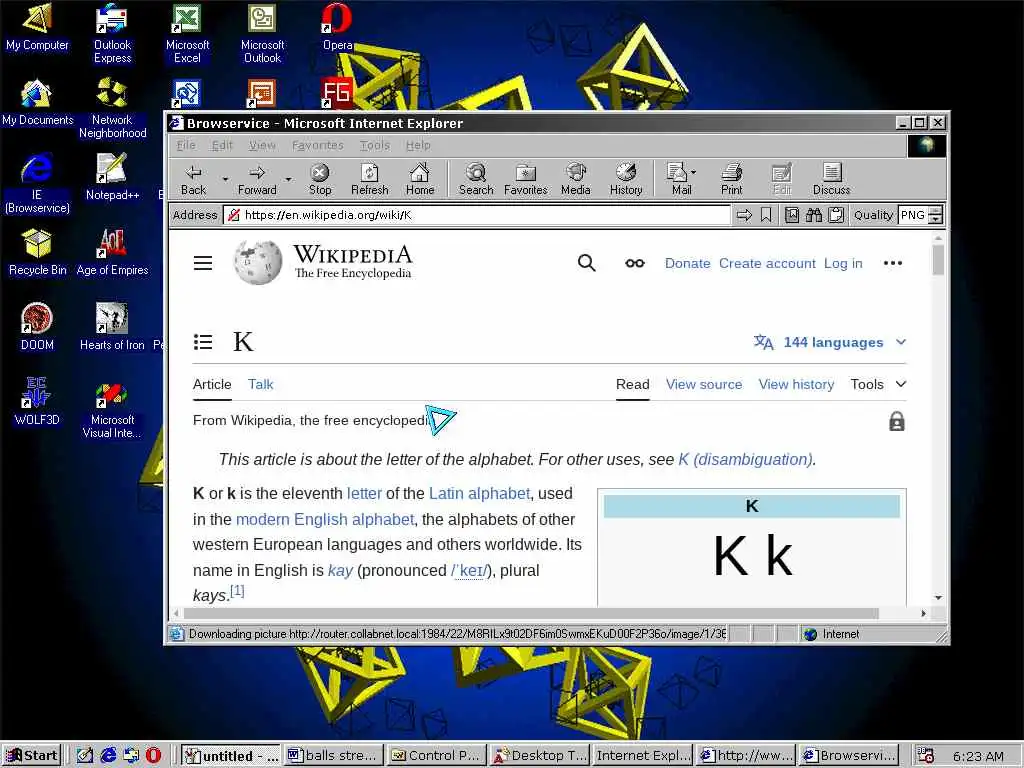Refresh the current page
The width and height of the screenshot is (1024, 768).
pos(370,180)
